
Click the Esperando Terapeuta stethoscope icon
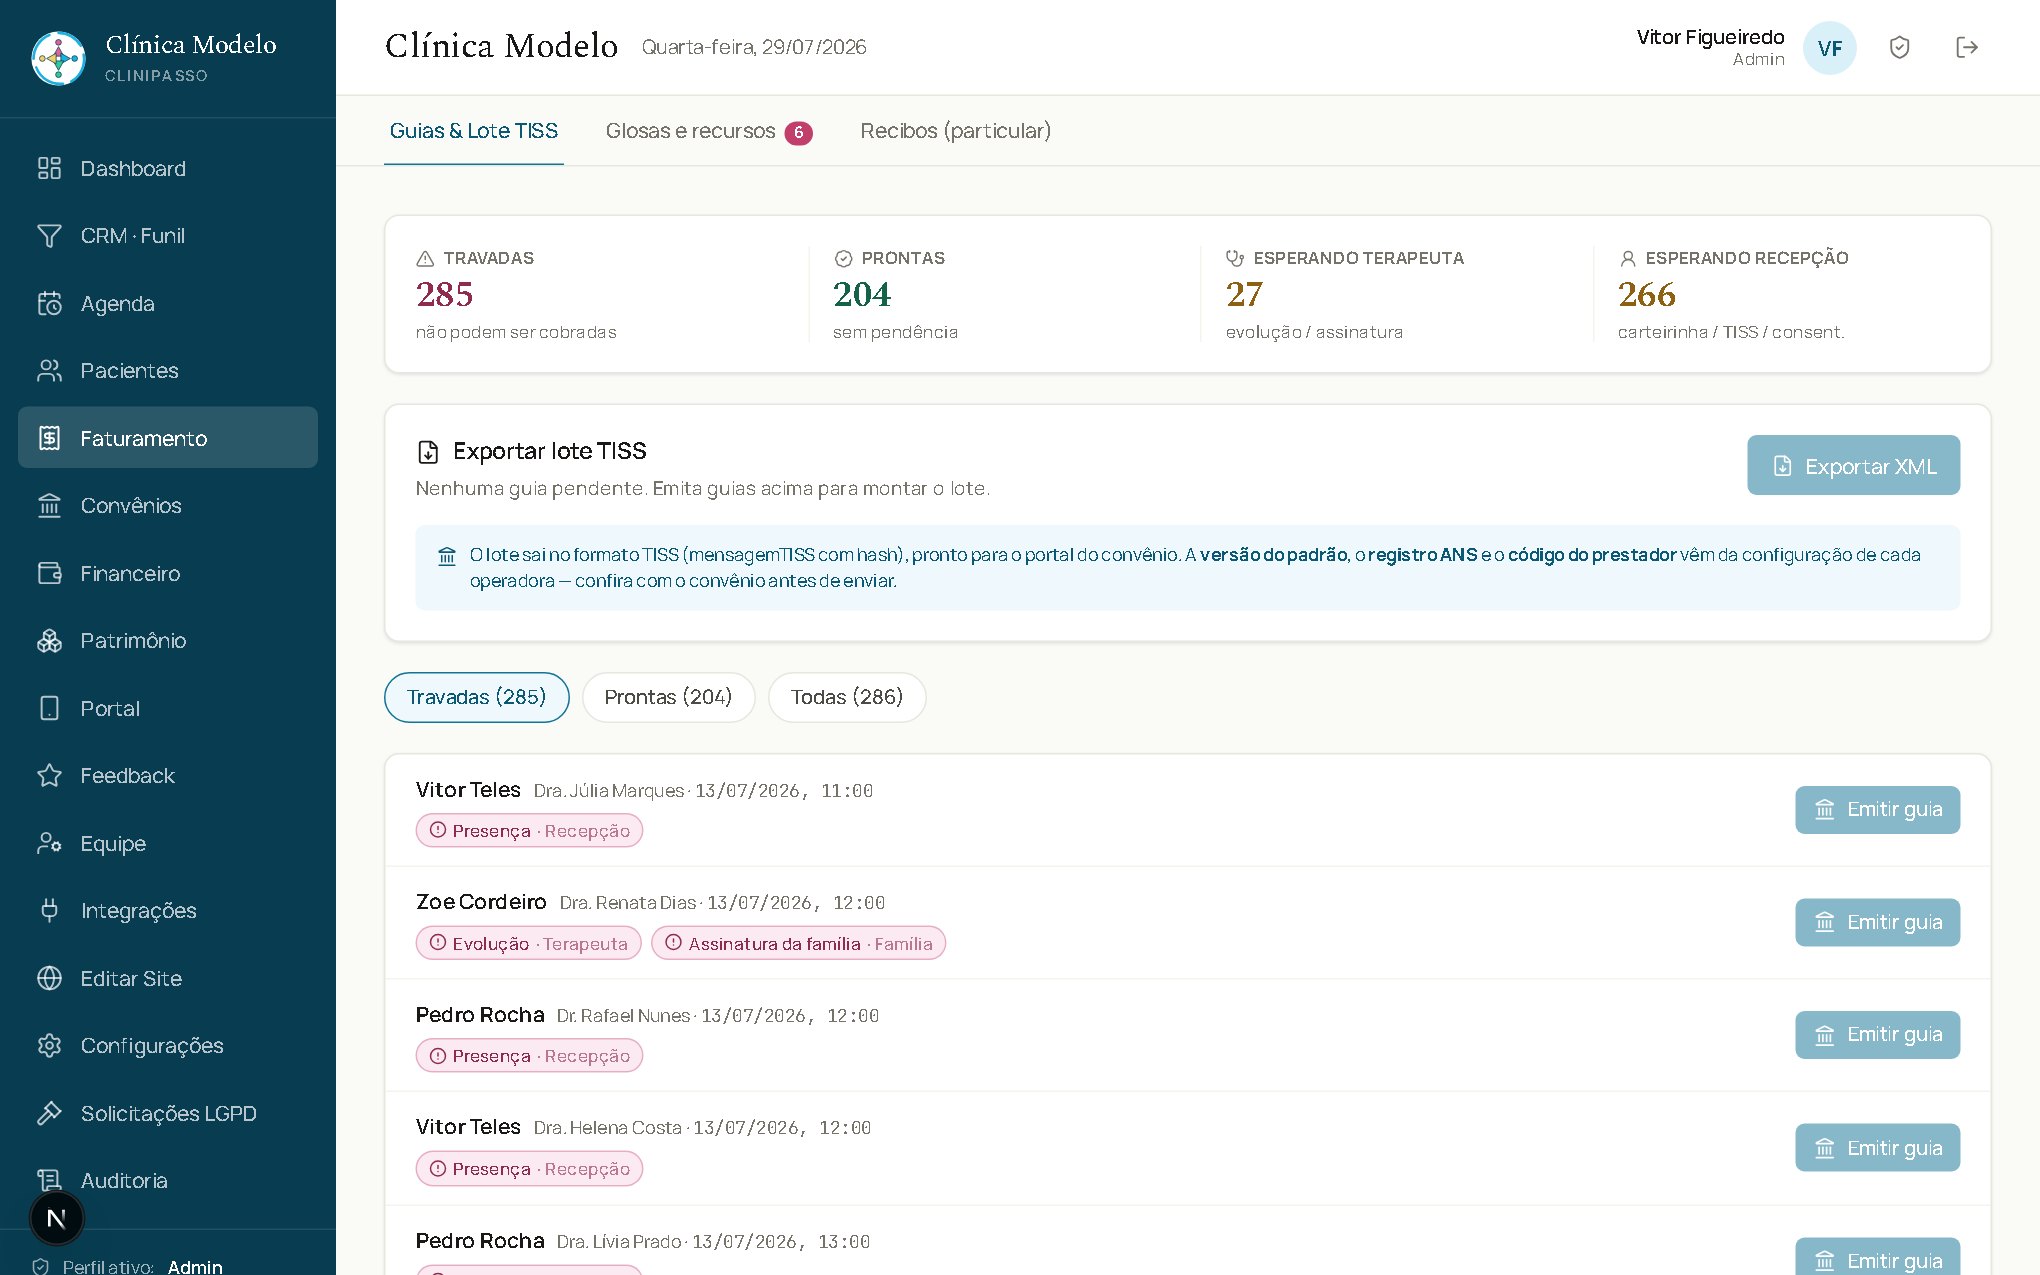[1235, 259]
